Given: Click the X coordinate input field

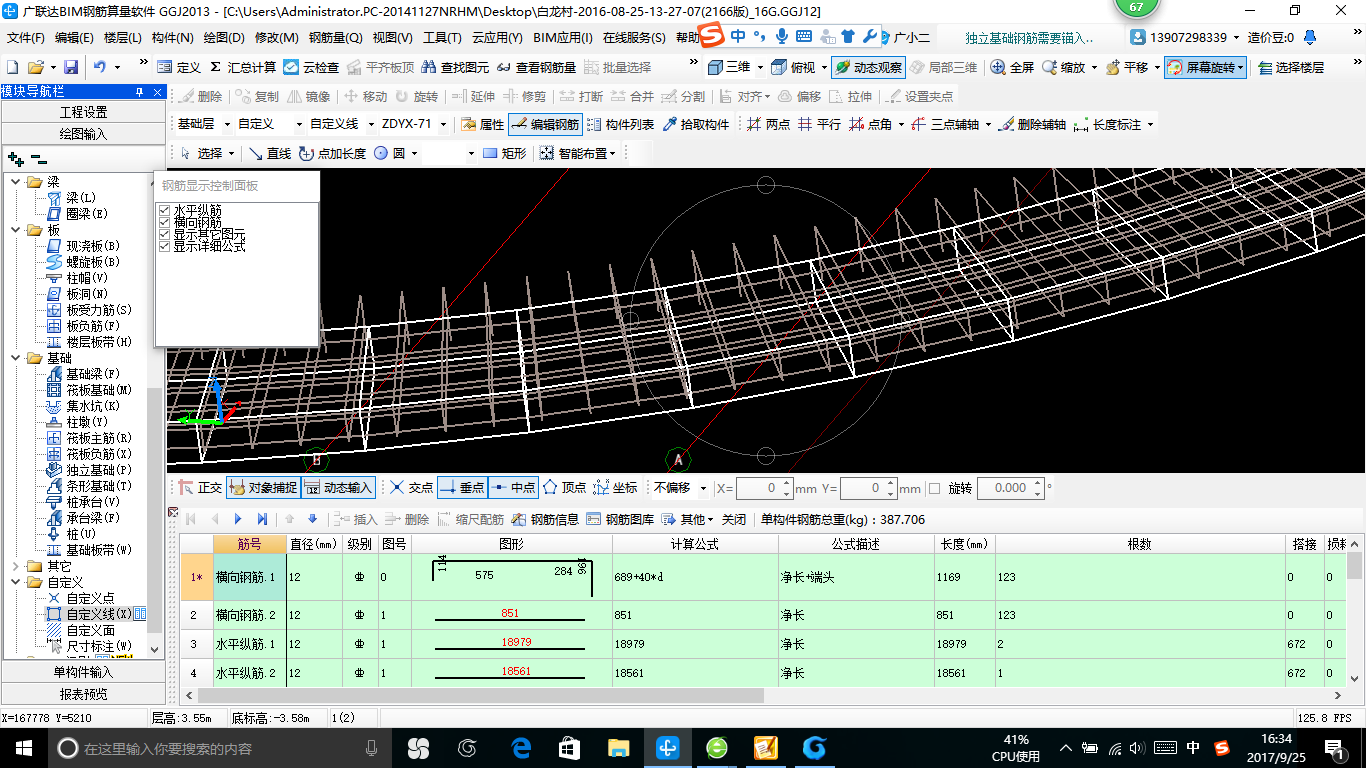Looking at the screenshot, I should click(764, 488).
